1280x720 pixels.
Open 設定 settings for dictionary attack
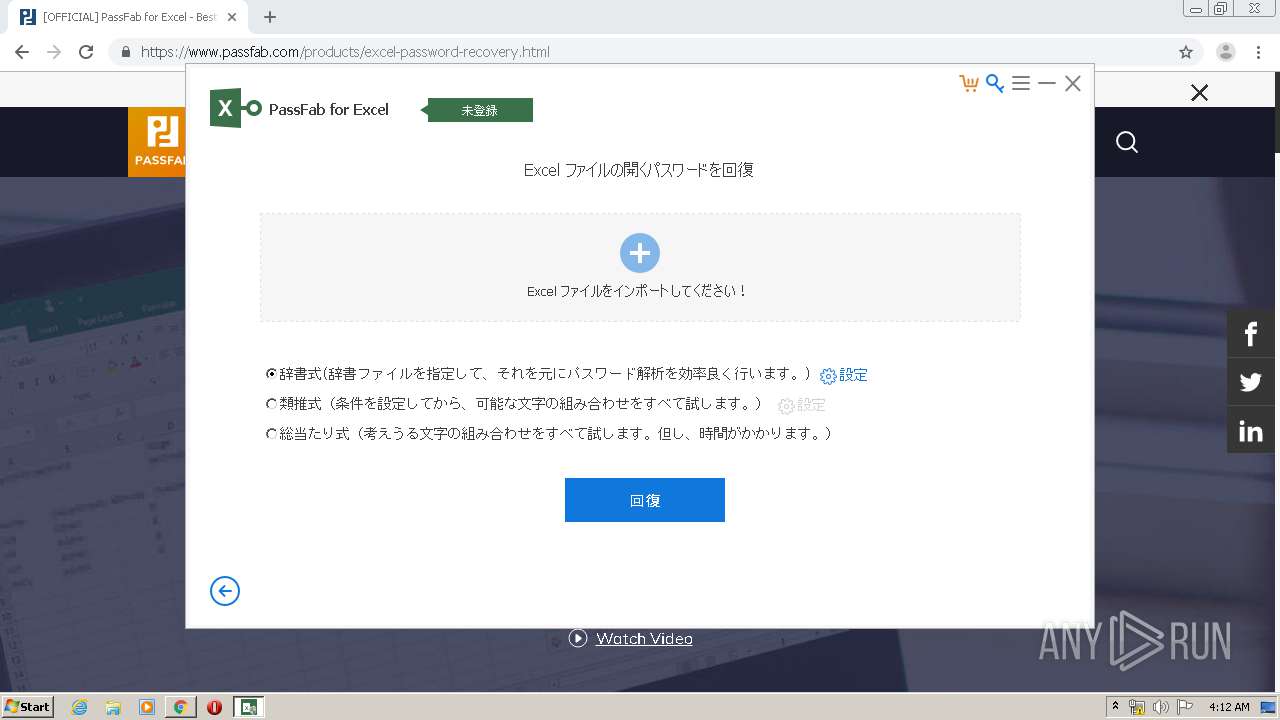coord(844,375)
